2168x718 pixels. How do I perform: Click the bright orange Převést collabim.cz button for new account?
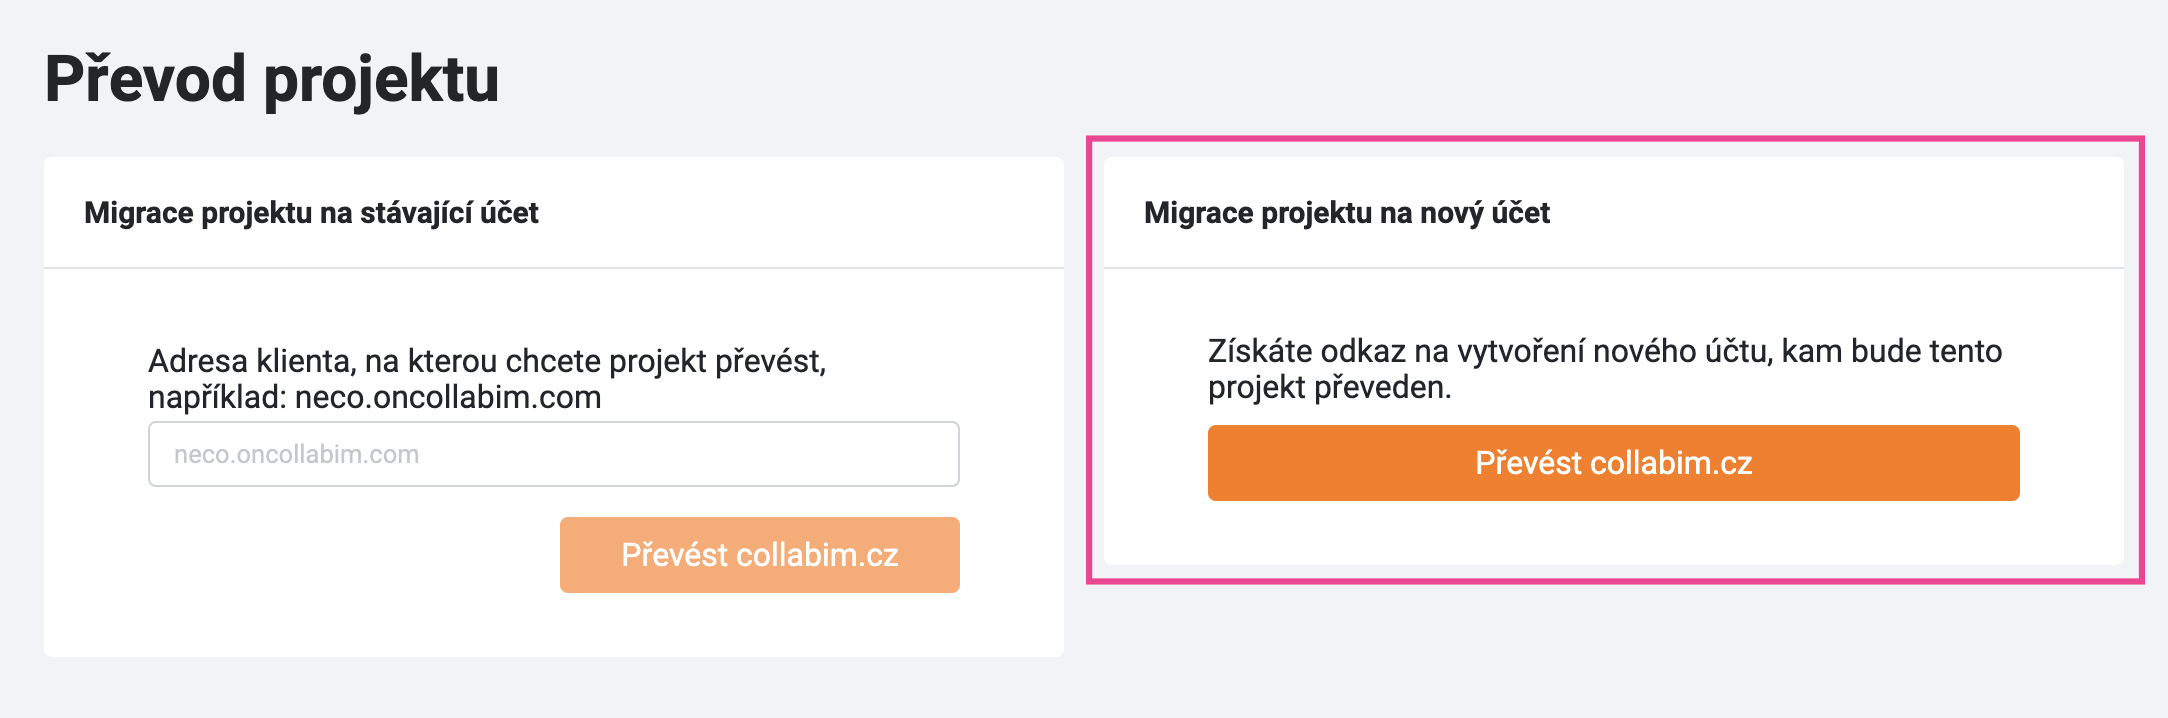[x=1614, y=463]
